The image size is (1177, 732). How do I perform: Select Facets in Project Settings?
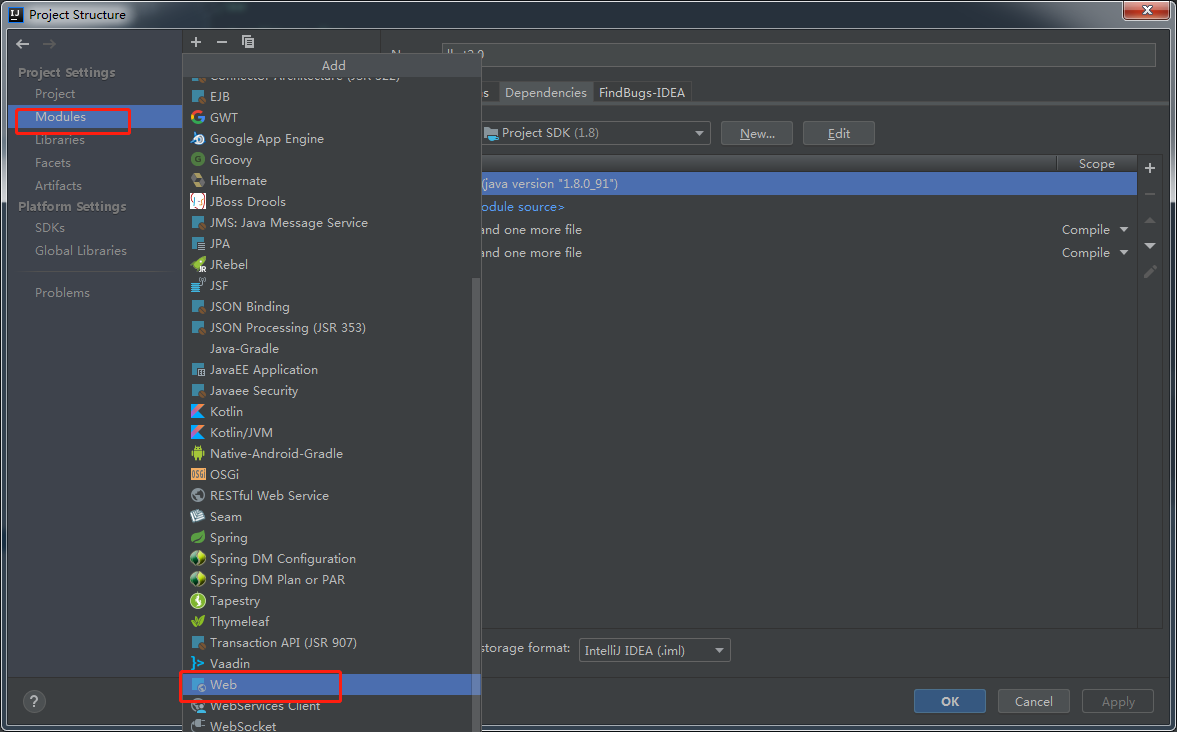[x=53, y=162]
